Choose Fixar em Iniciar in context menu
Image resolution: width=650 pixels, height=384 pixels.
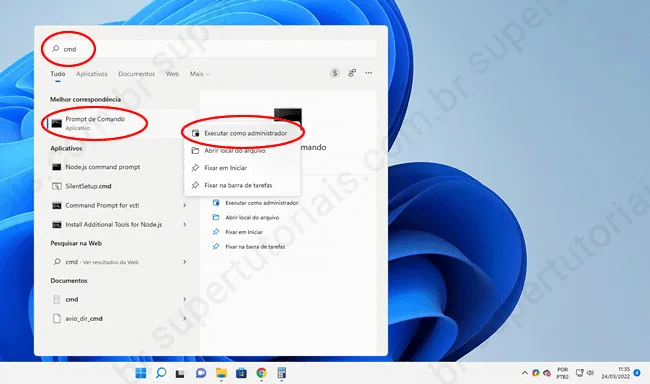click(x=242, y=168)
